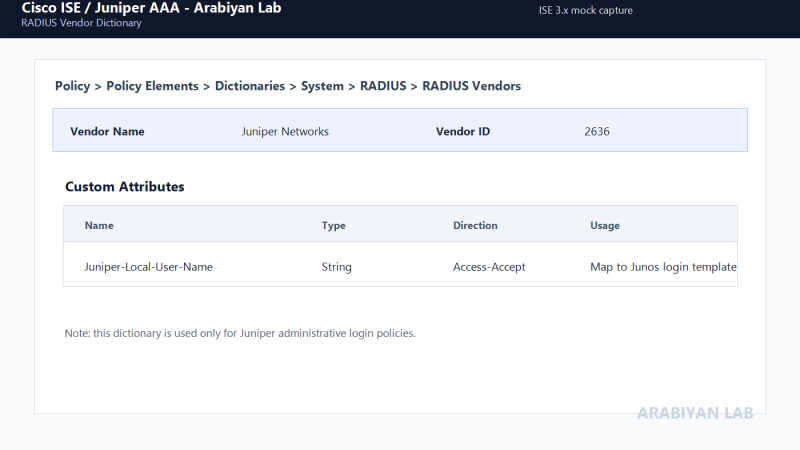Screen dimensions: 800x450
Task: Sort by the Name column header
Action: click(x=99, y=226)
